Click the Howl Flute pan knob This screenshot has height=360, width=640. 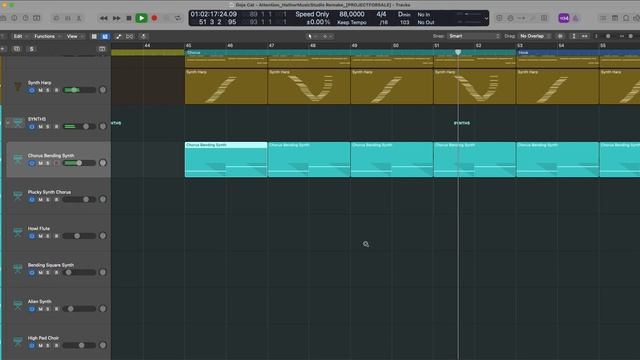103,236
